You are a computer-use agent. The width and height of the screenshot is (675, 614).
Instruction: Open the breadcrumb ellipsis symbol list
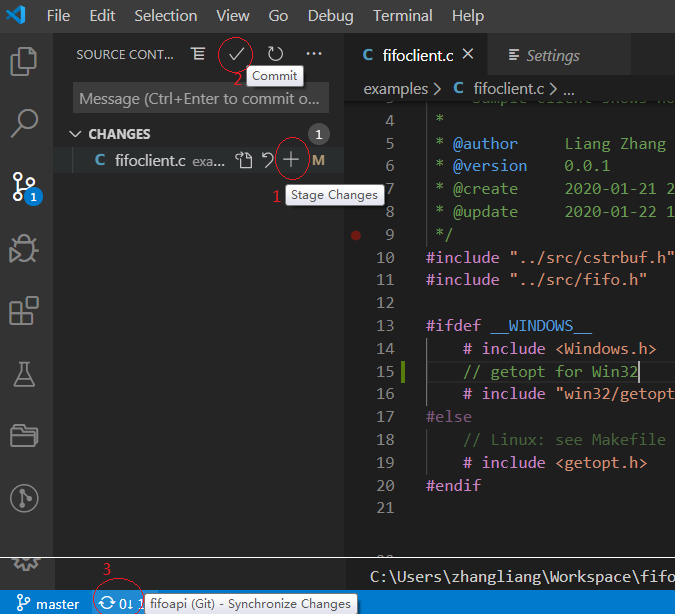click(x=569, y=90)
